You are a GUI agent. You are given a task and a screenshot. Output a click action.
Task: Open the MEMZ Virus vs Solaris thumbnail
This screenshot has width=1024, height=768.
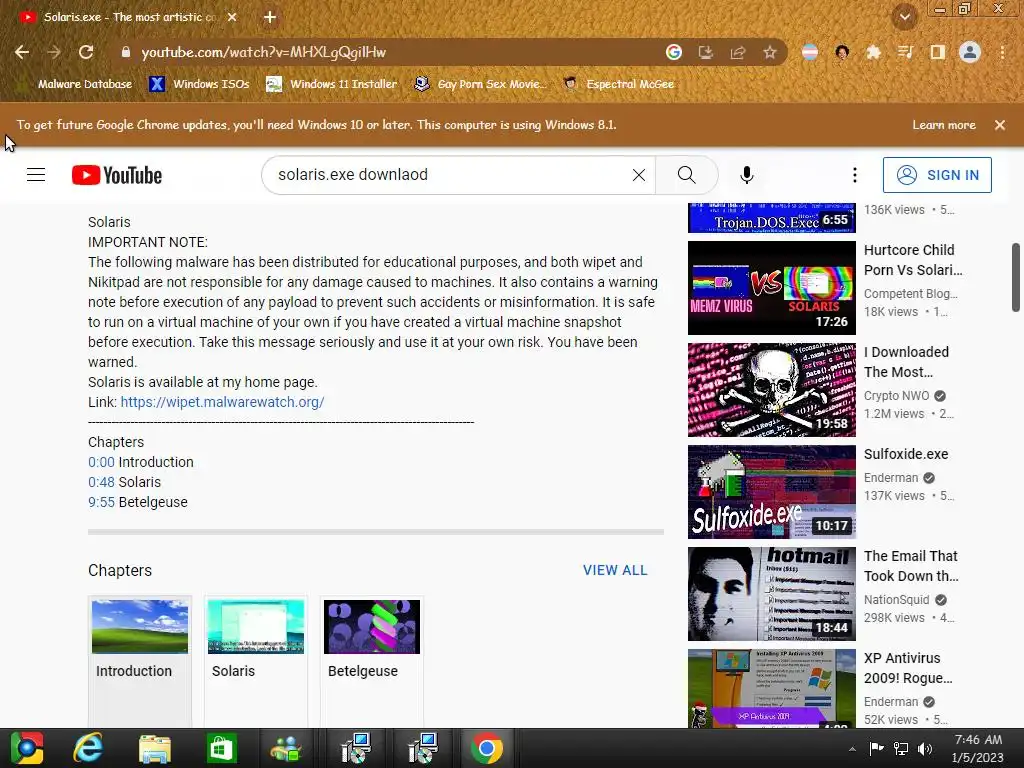point(771,288)
